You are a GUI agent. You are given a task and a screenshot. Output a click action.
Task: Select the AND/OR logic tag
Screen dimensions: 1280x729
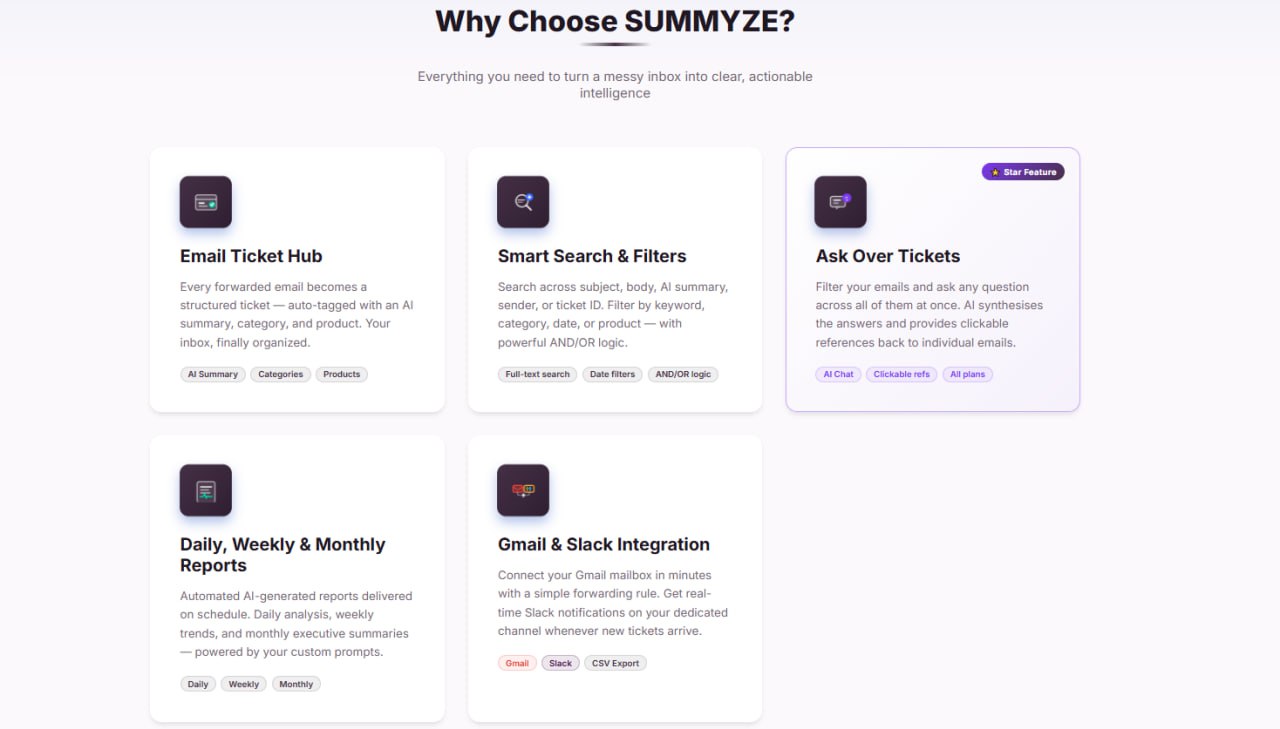pyautogui.click(x=683, y=374)
